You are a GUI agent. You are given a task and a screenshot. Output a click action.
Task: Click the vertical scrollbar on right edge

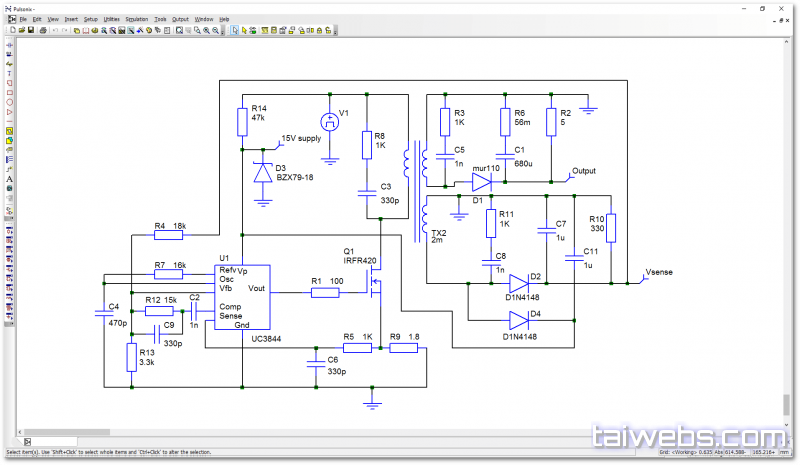(785, 405)
